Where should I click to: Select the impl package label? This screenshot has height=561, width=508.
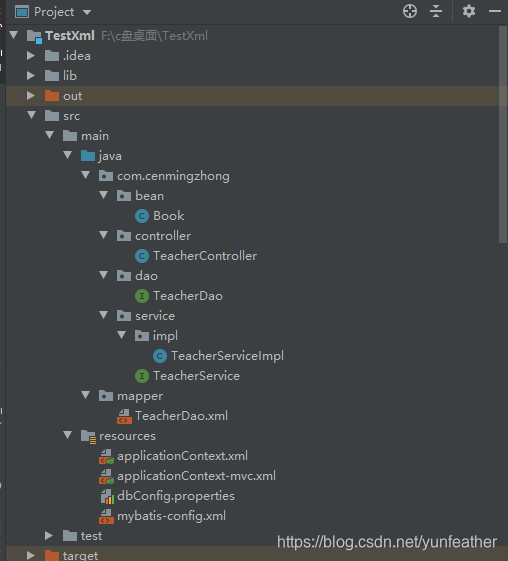165,336
